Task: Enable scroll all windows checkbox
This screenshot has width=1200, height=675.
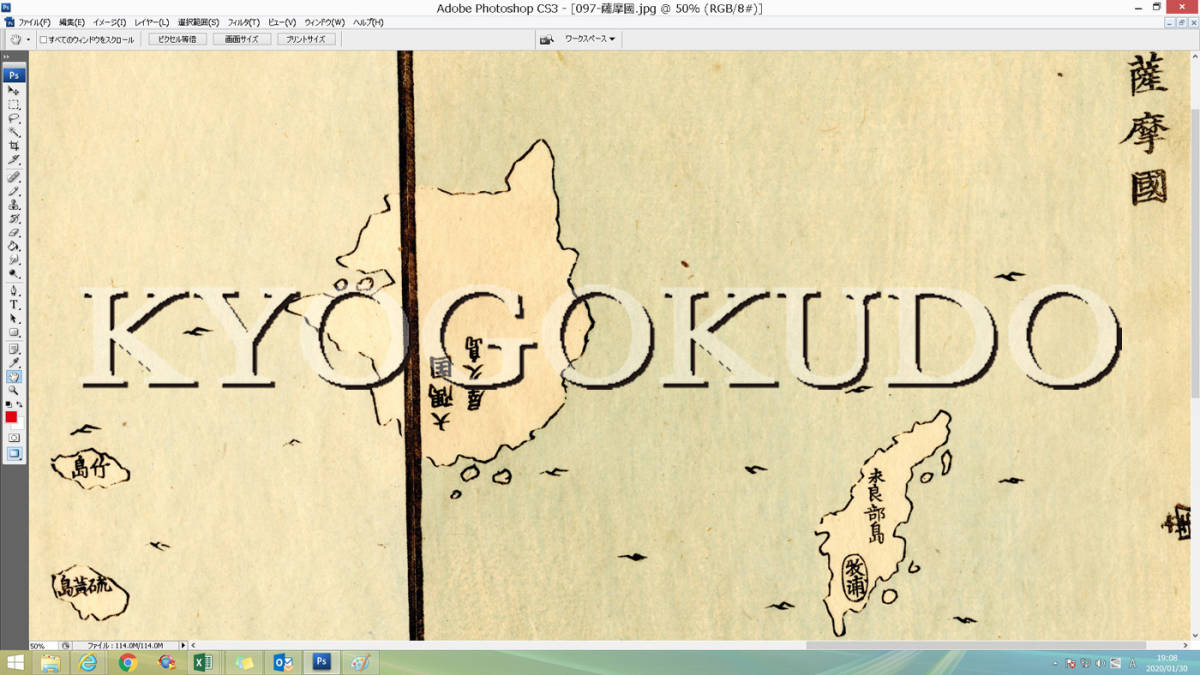Action: [x=43, y=40]
